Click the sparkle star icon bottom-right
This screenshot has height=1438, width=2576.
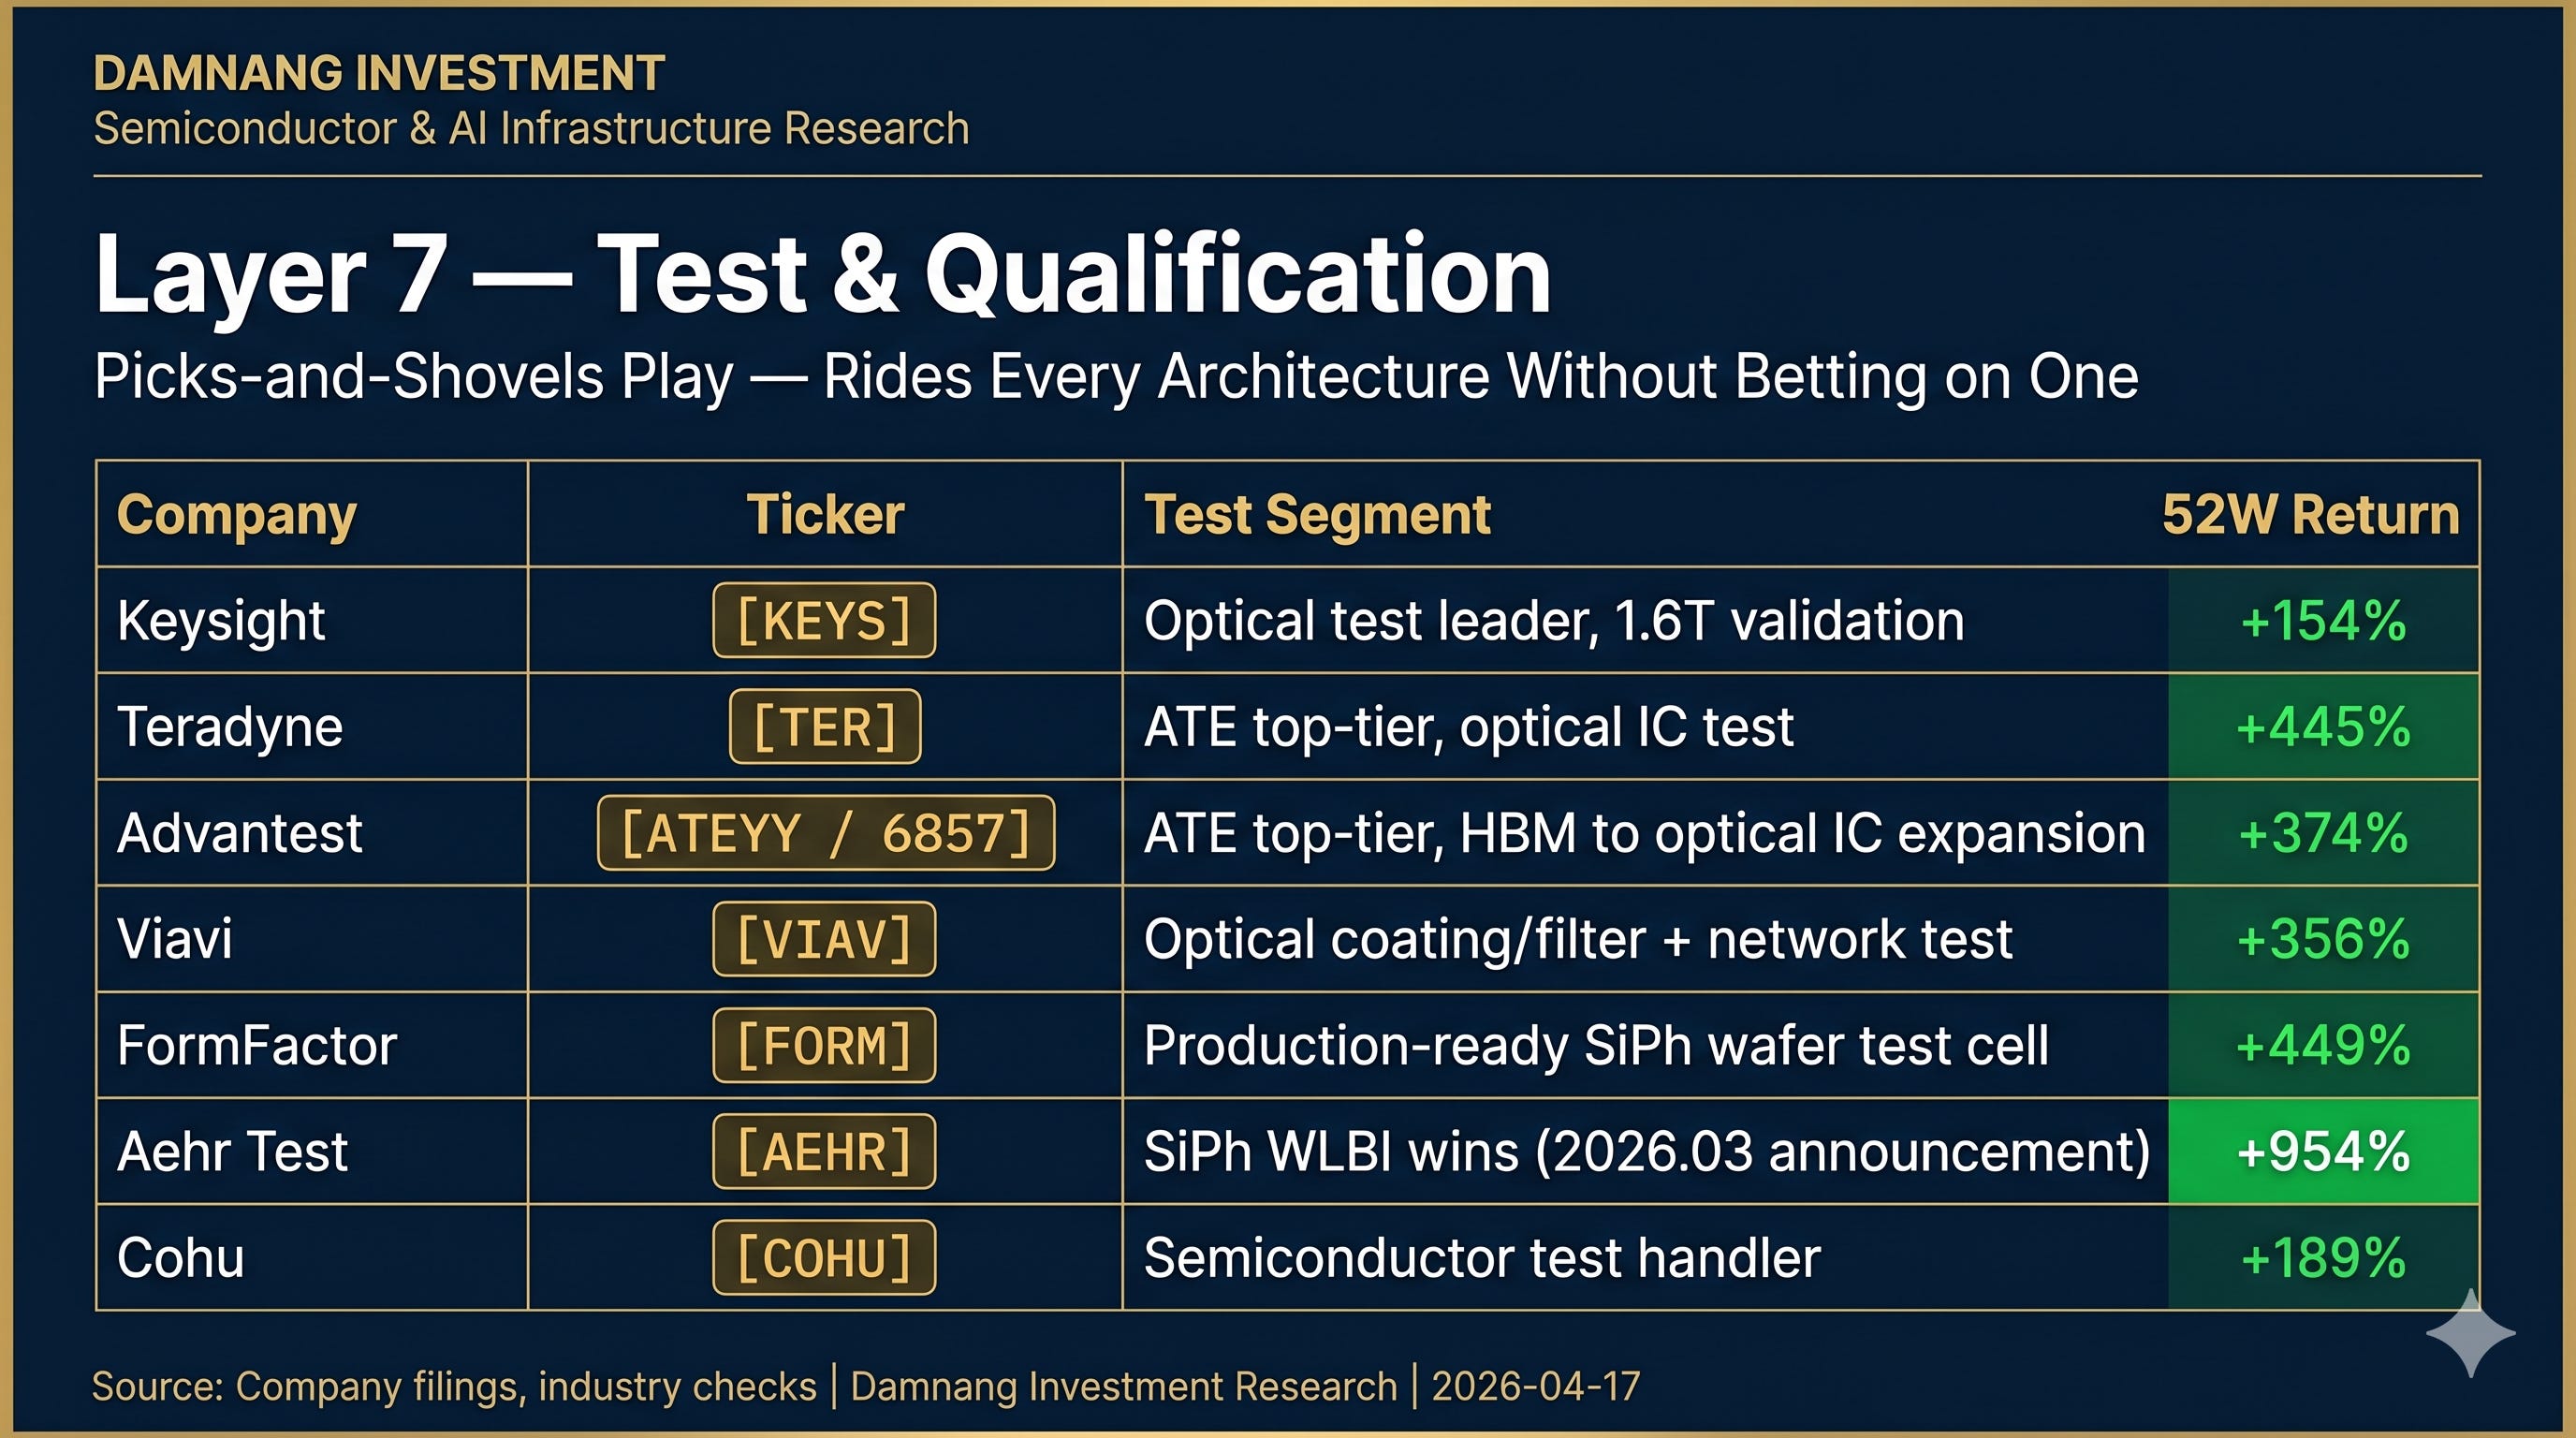pos(2470,1332)
